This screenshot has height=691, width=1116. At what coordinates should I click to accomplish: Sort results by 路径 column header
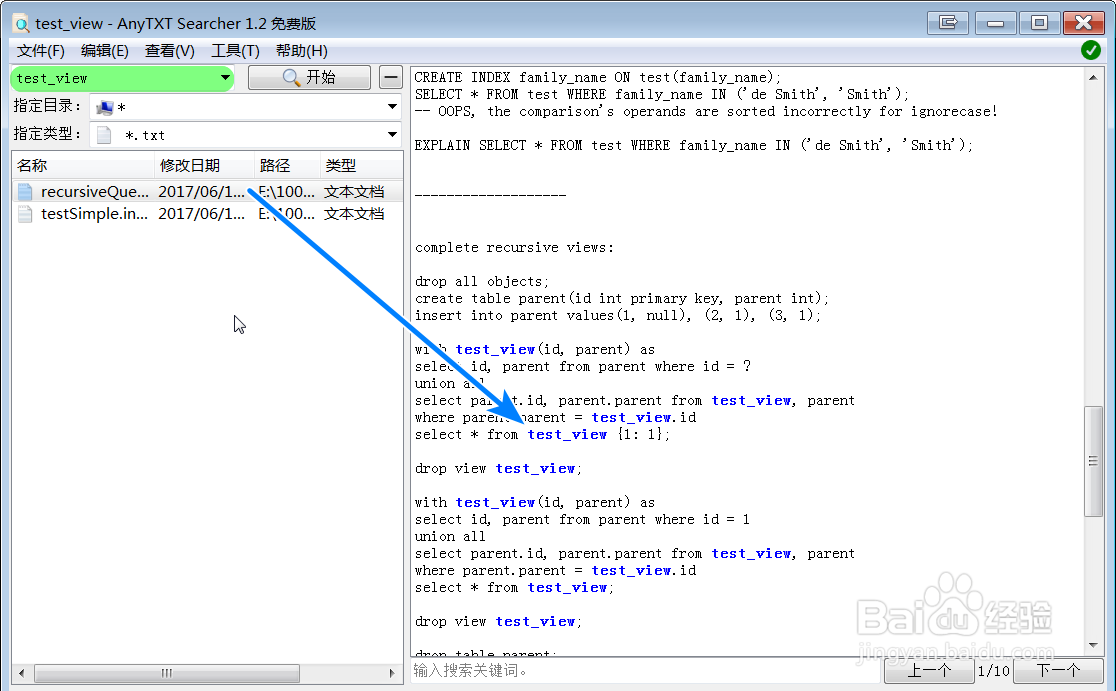pyautogui.click(x=287, y=166)
